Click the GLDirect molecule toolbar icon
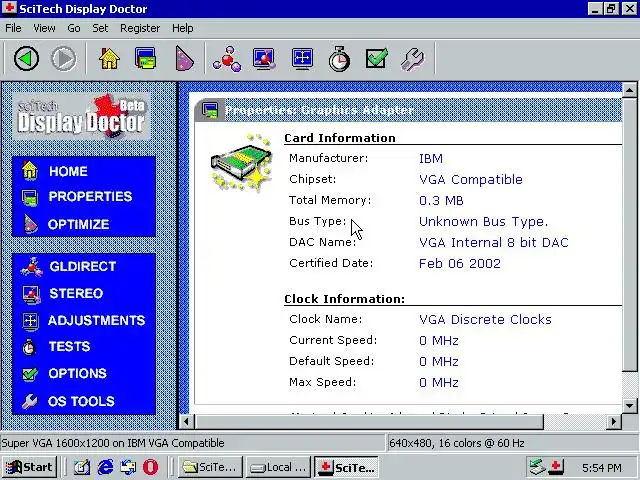Viewport: 640px width, 480px height. tap(227, 59)
